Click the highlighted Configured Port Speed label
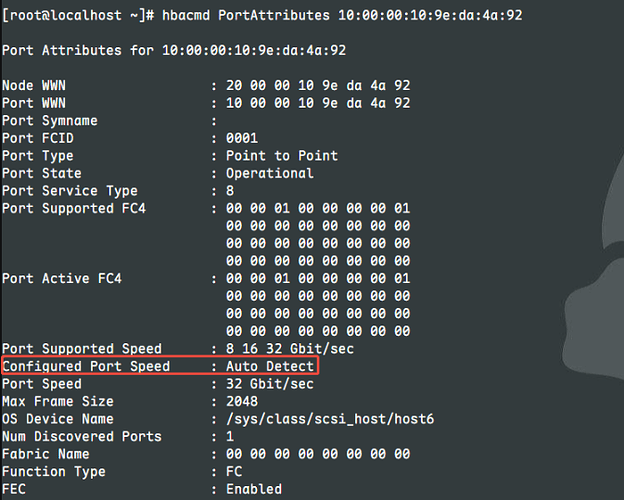The image size is (624, 500). pyautogui.click(x=86, y=366)
